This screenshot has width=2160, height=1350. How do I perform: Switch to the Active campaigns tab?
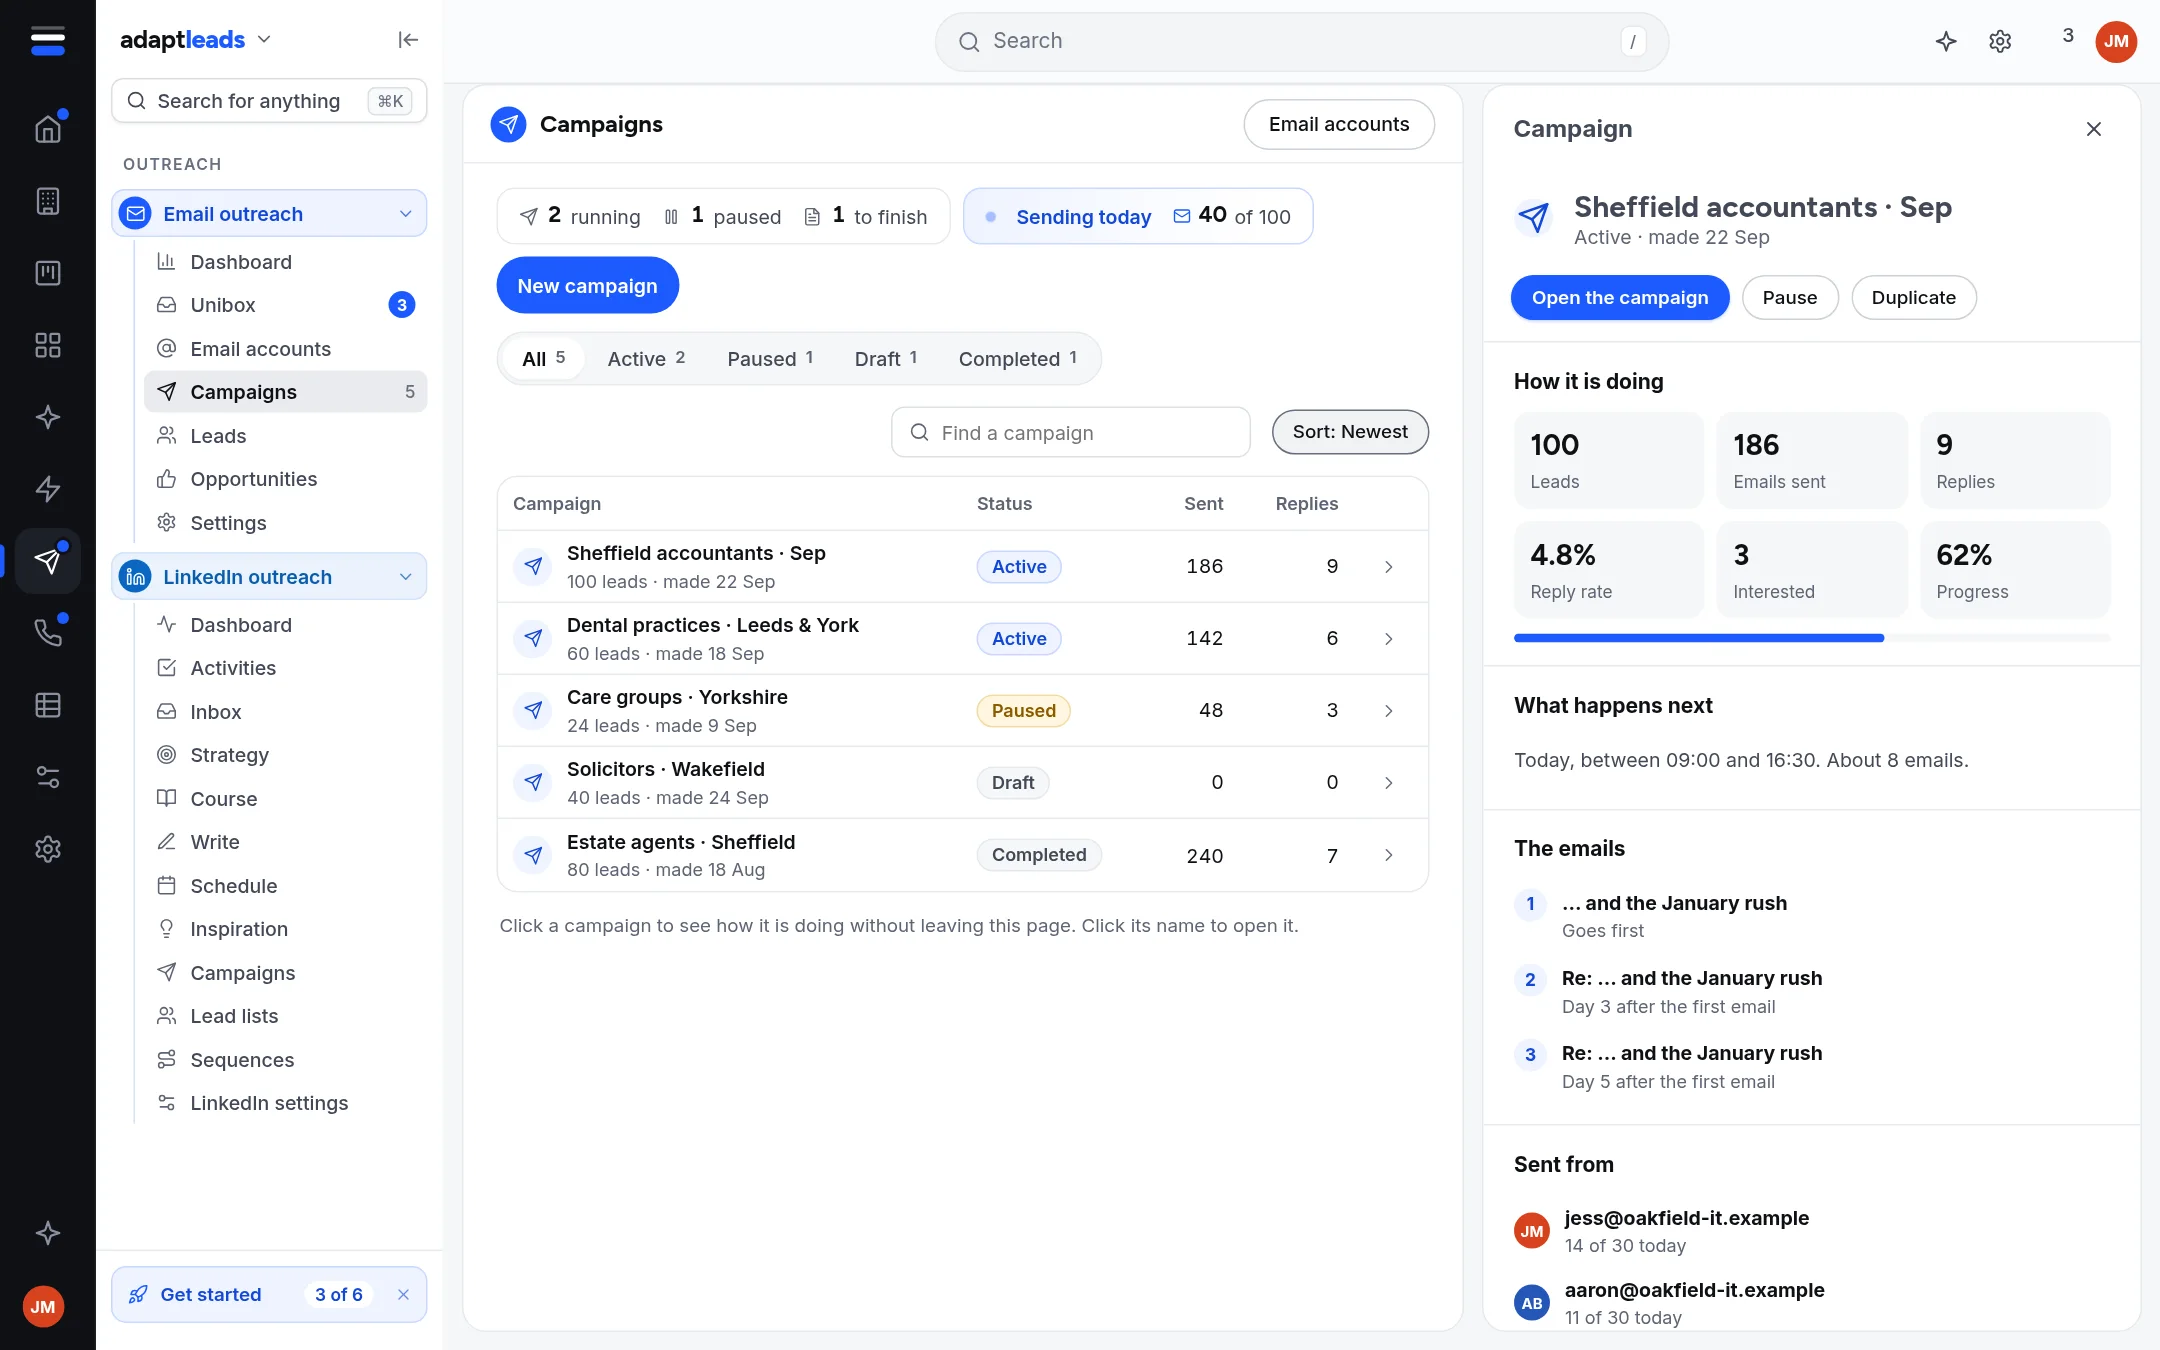646,358
